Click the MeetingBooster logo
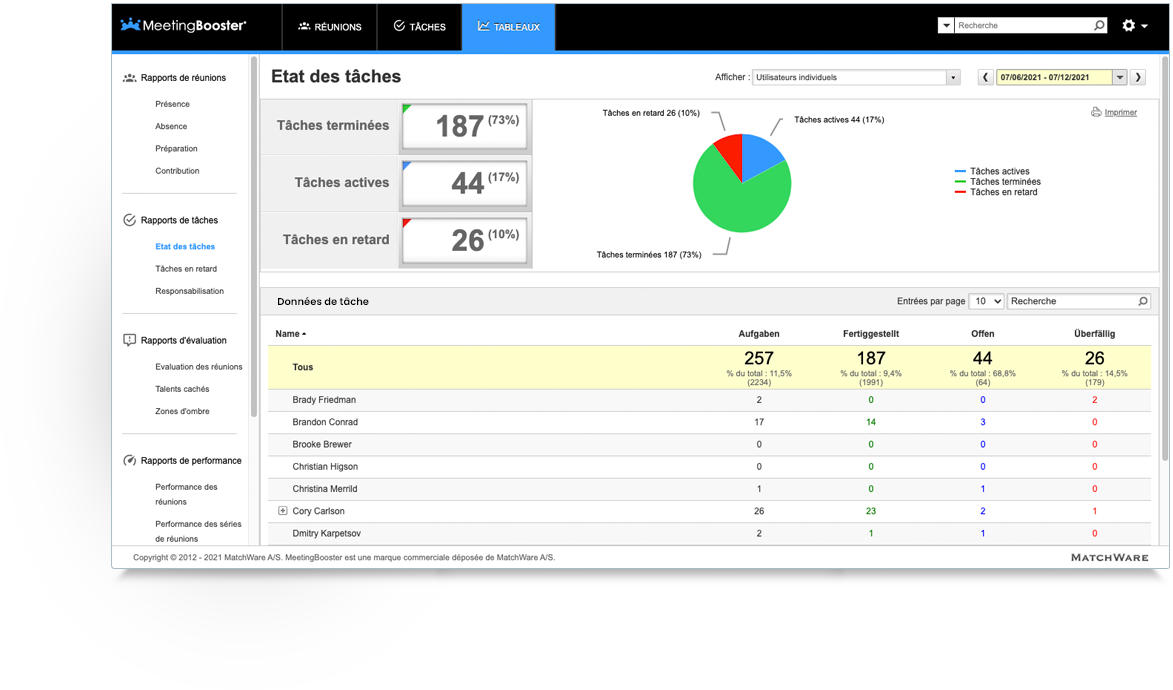The width and height of the screenshot is (1173, 690). click(183, 25)
